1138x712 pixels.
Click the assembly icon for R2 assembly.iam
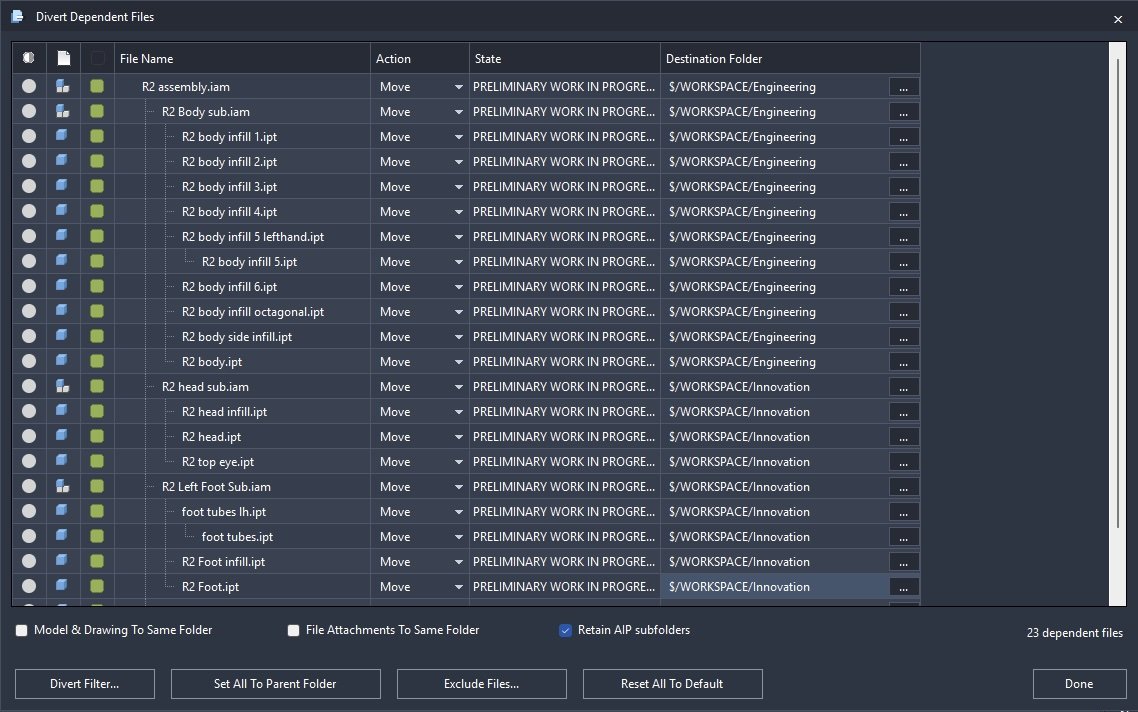[x=62, y=86]
